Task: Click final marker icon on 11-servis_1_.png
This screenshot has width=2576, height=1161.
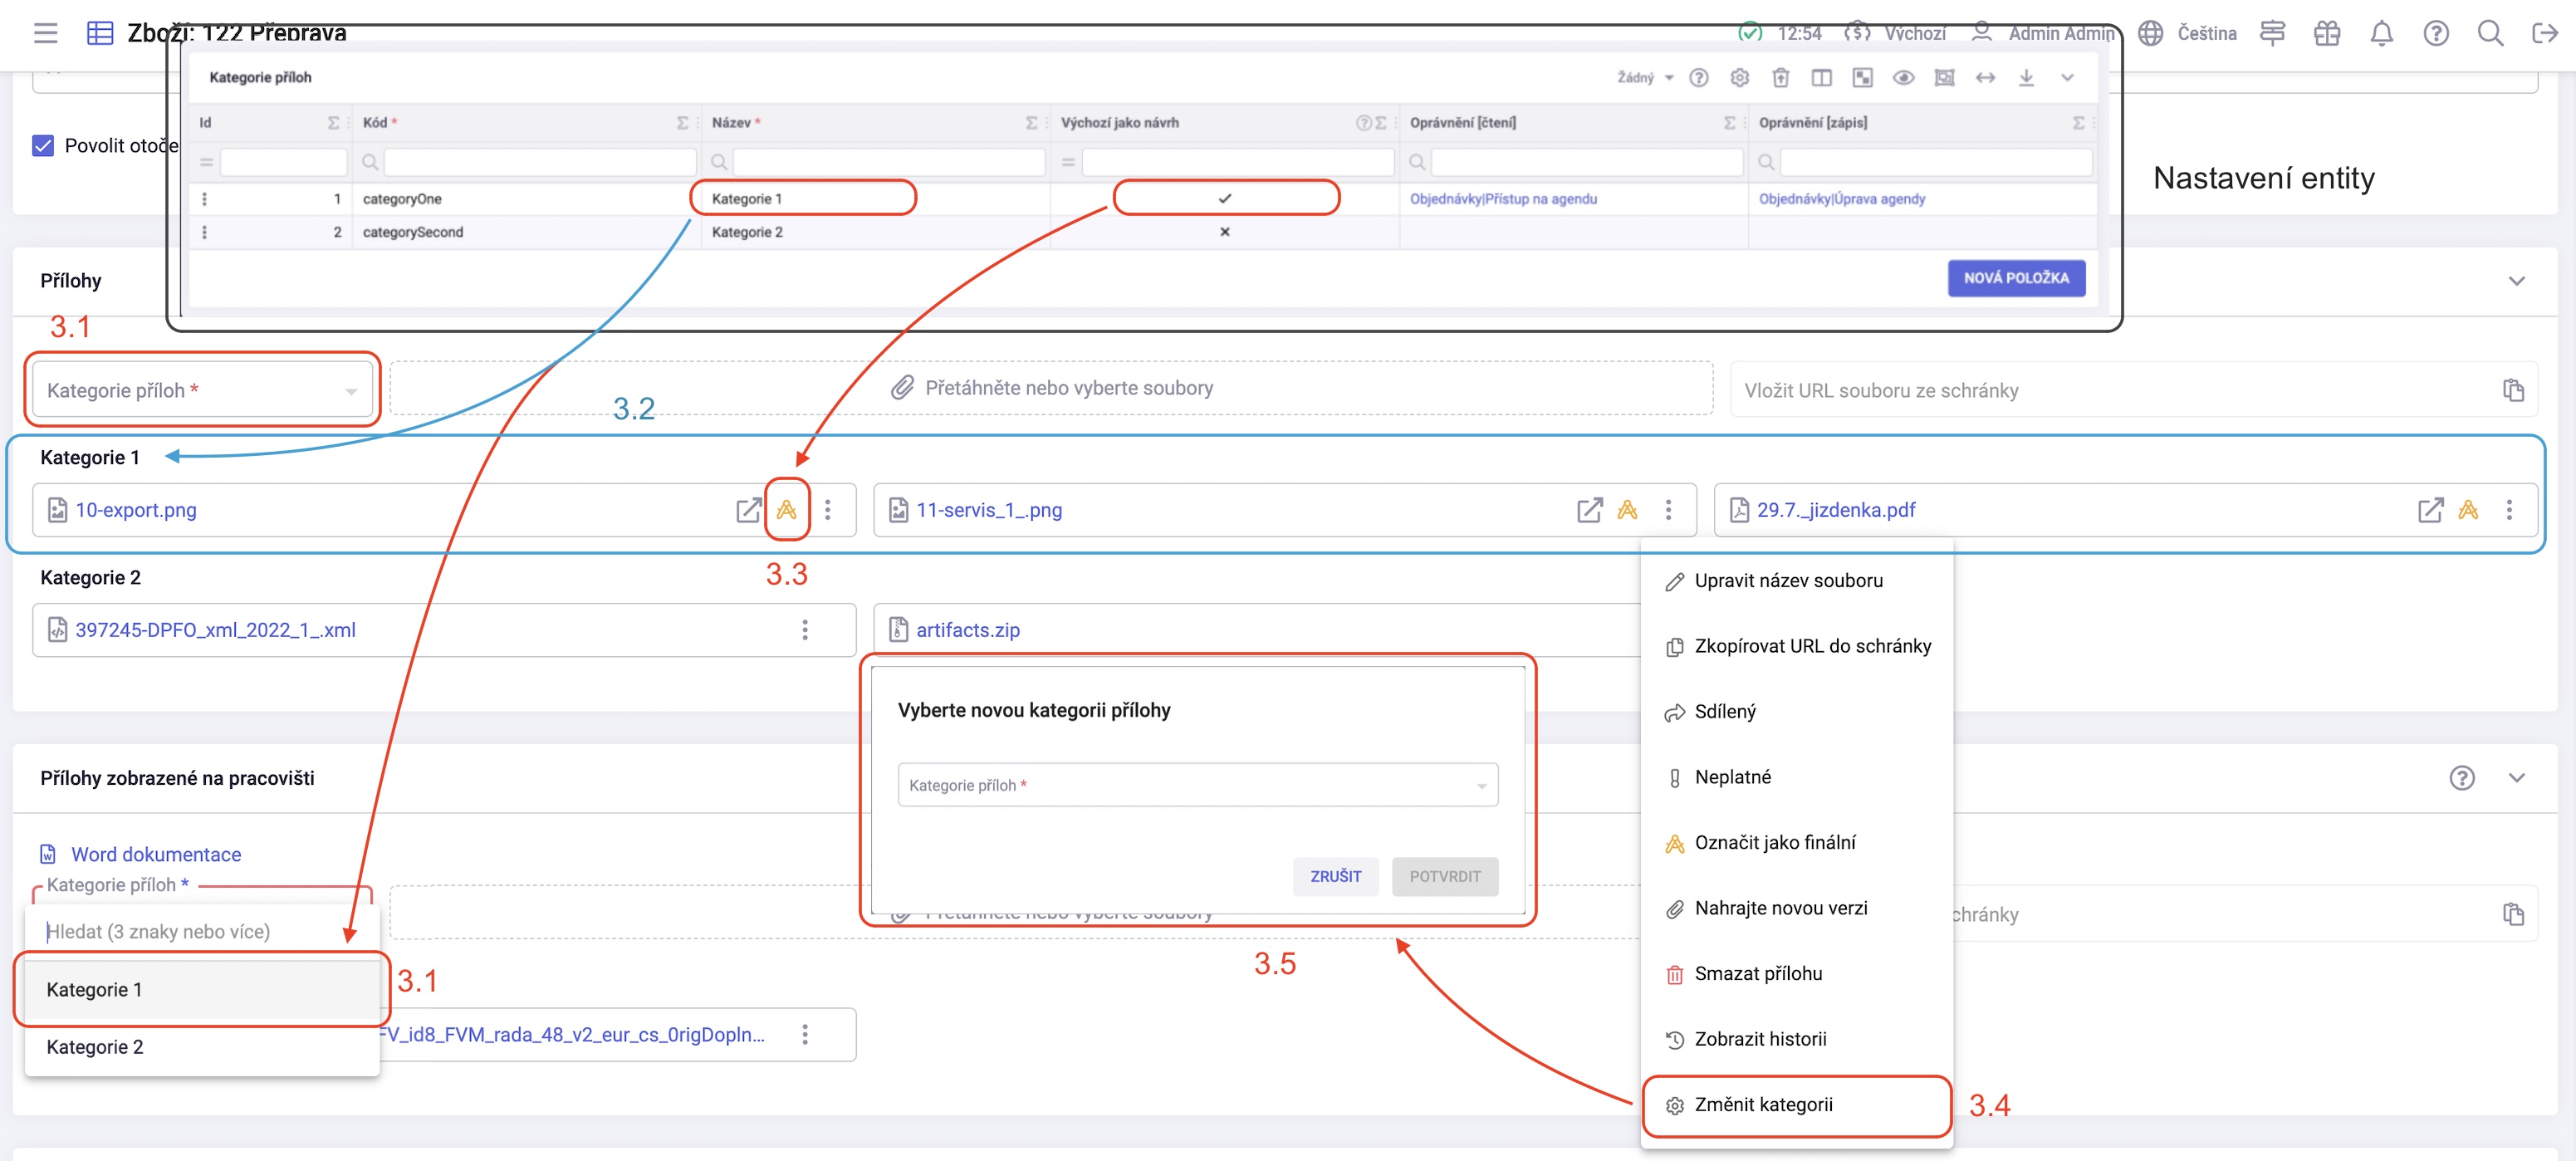Action: [1627, 510]
